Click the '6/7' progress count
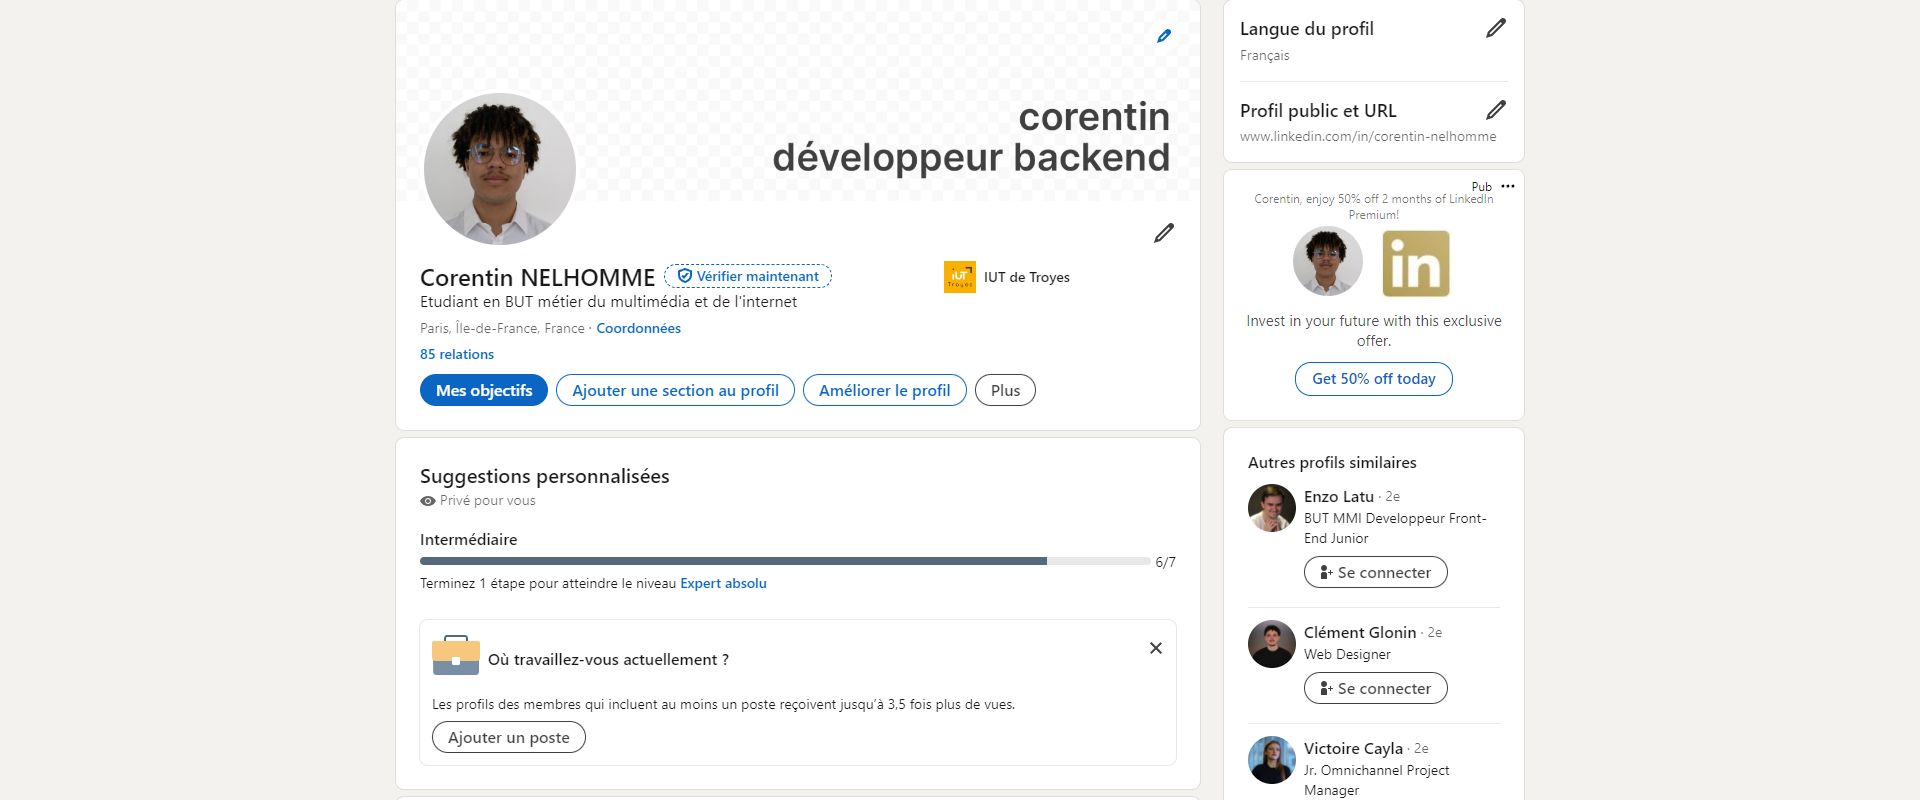 pos(1165,562)
